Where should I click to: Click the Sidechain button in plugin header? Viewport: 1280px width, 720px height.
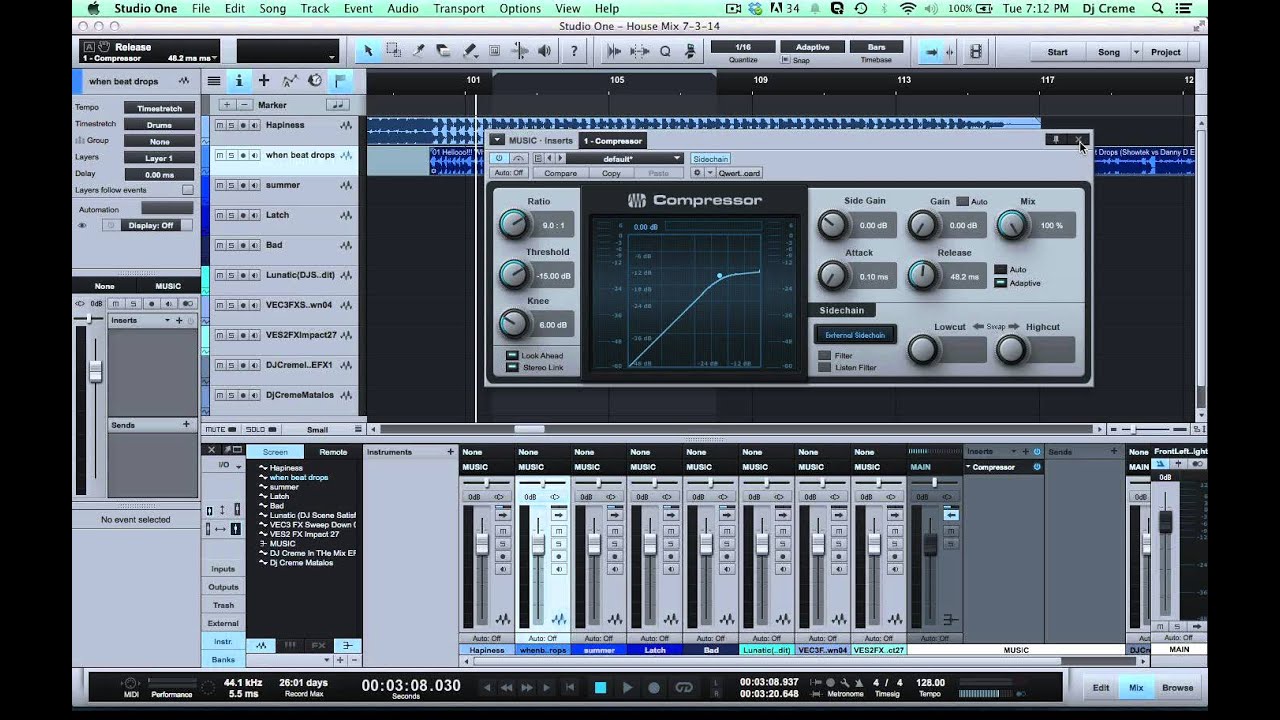pyautogui.click(x=711, y=158)
